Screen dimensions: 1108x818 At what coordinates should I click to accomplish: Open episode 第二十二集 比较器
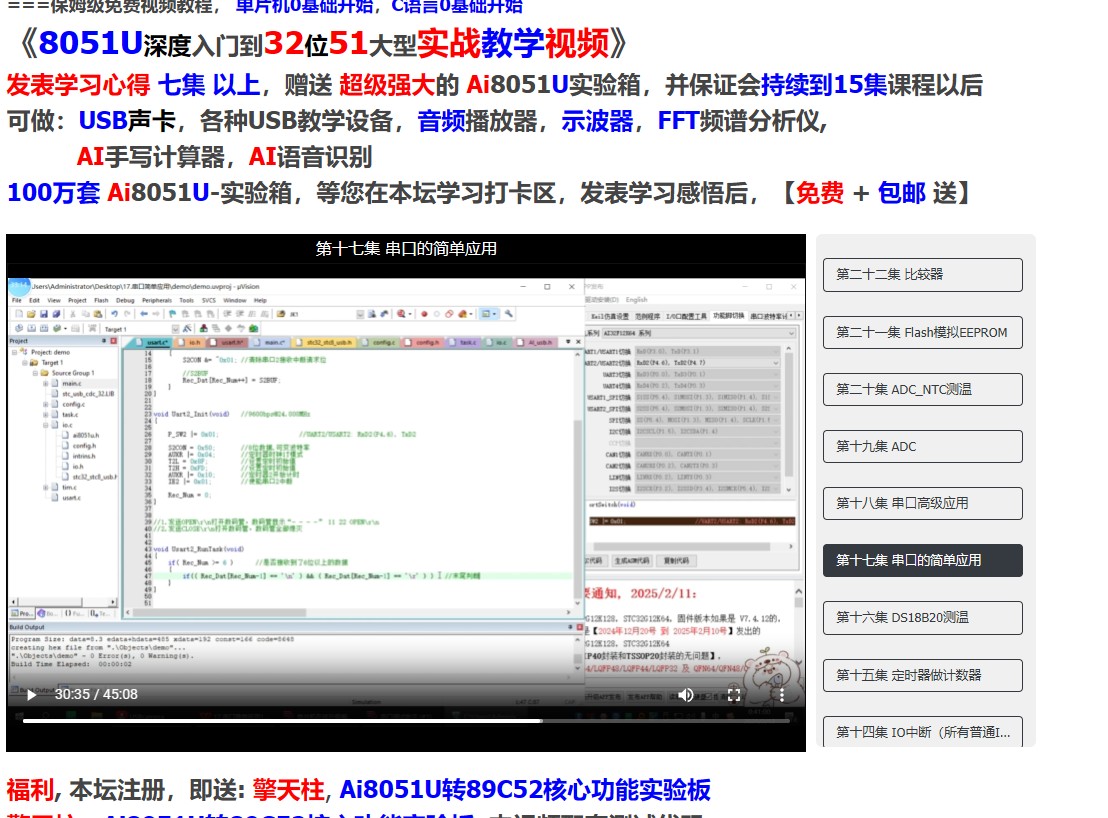[x=922, y=275]
